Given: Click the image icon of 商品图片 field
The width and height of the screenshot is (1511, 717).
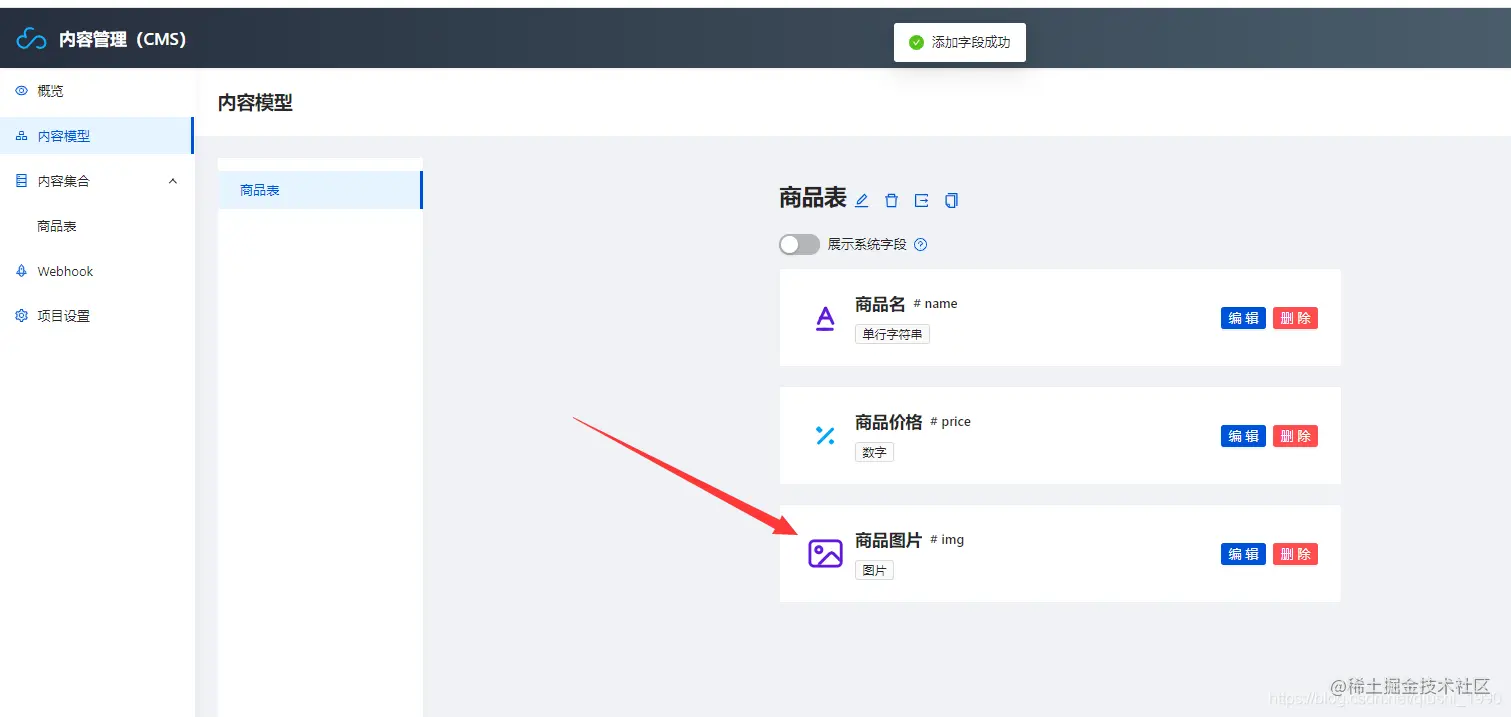Looking at the screenshot, I should pyautogui.click(x=825, y=554).
